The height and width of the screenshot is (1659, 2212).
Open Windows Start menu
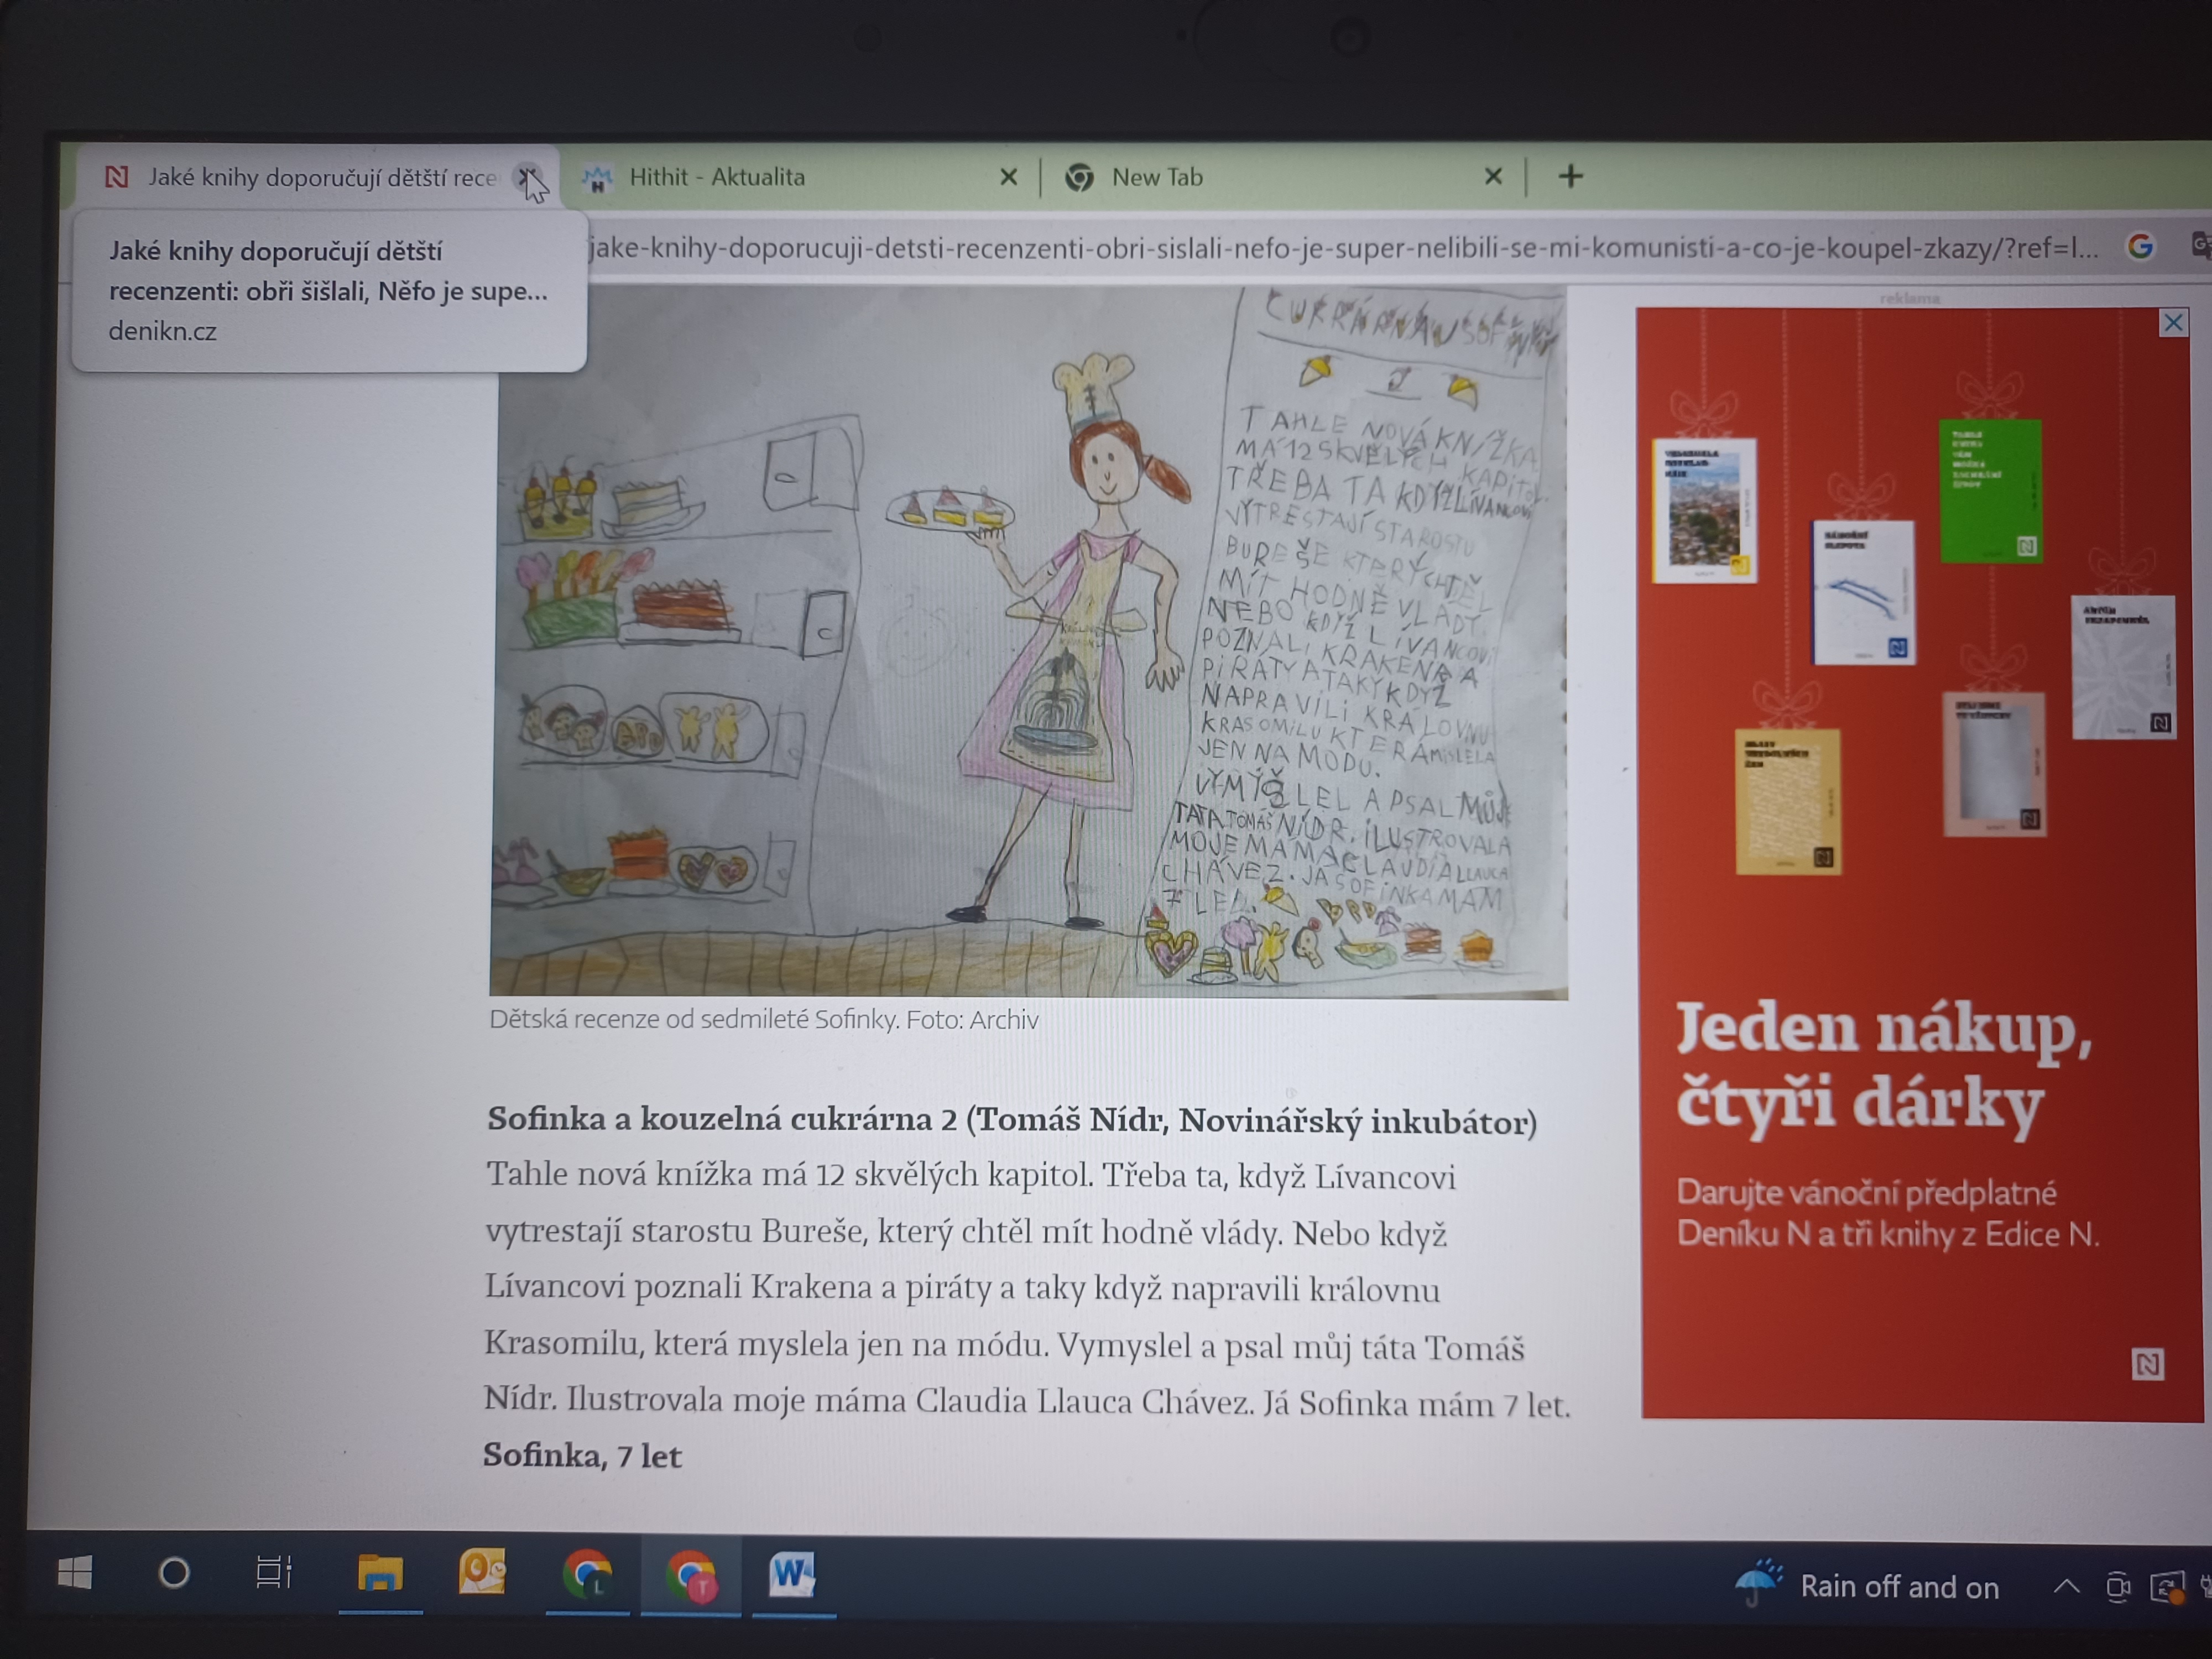75,1573
